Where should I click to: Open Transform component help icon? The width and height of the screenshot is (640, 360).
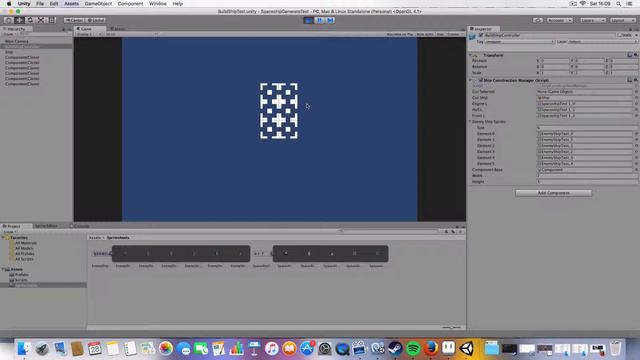(x=630, y=55)
